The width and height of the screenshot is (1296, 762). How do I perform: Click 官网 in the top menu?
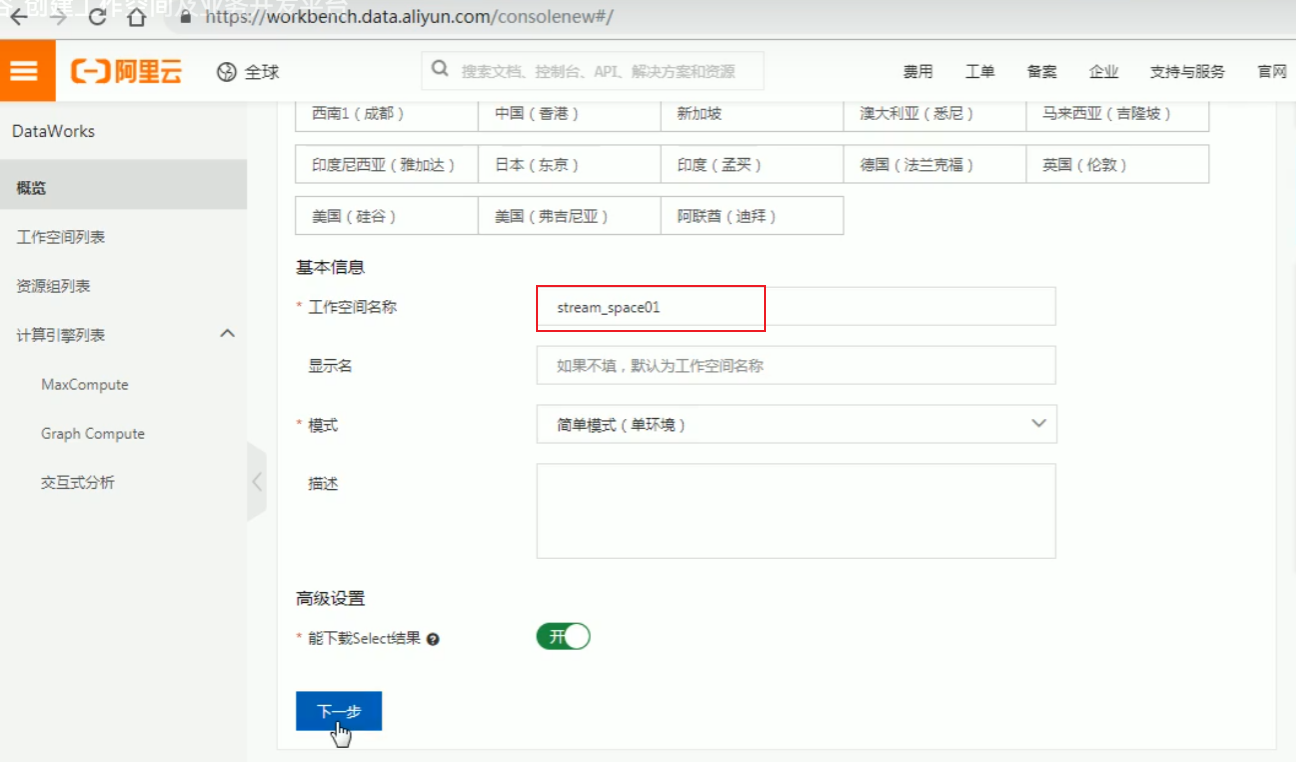coord(1272,72)
